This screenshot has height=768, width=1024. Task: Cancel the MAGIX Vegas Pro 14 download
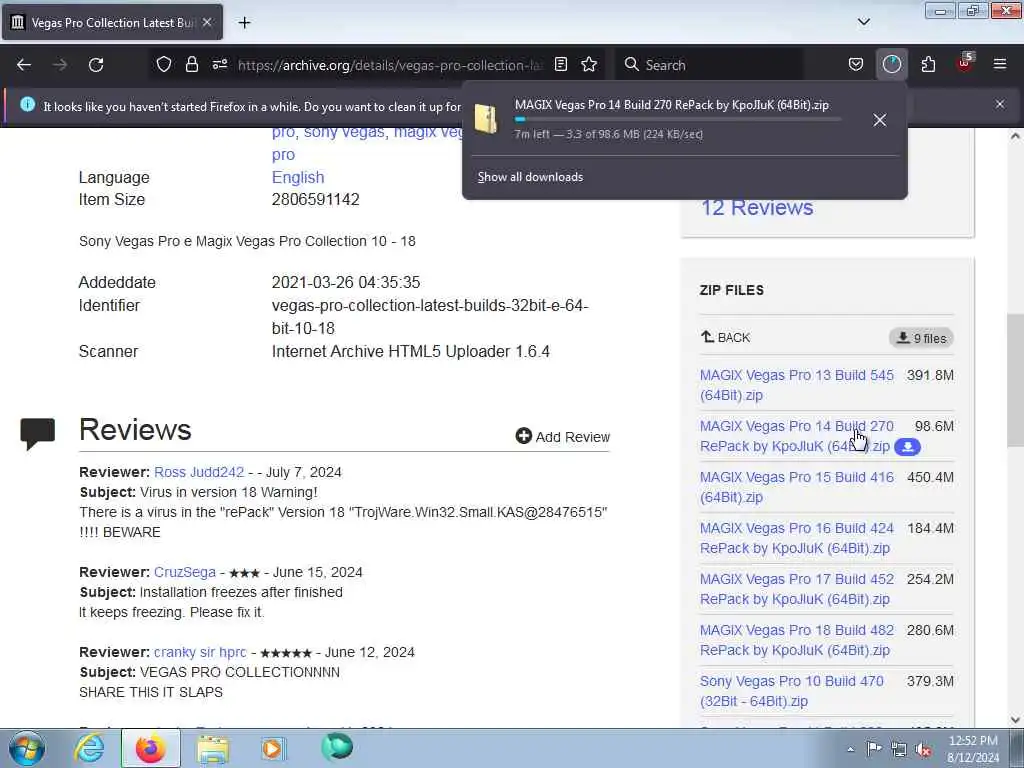[880, 120]
